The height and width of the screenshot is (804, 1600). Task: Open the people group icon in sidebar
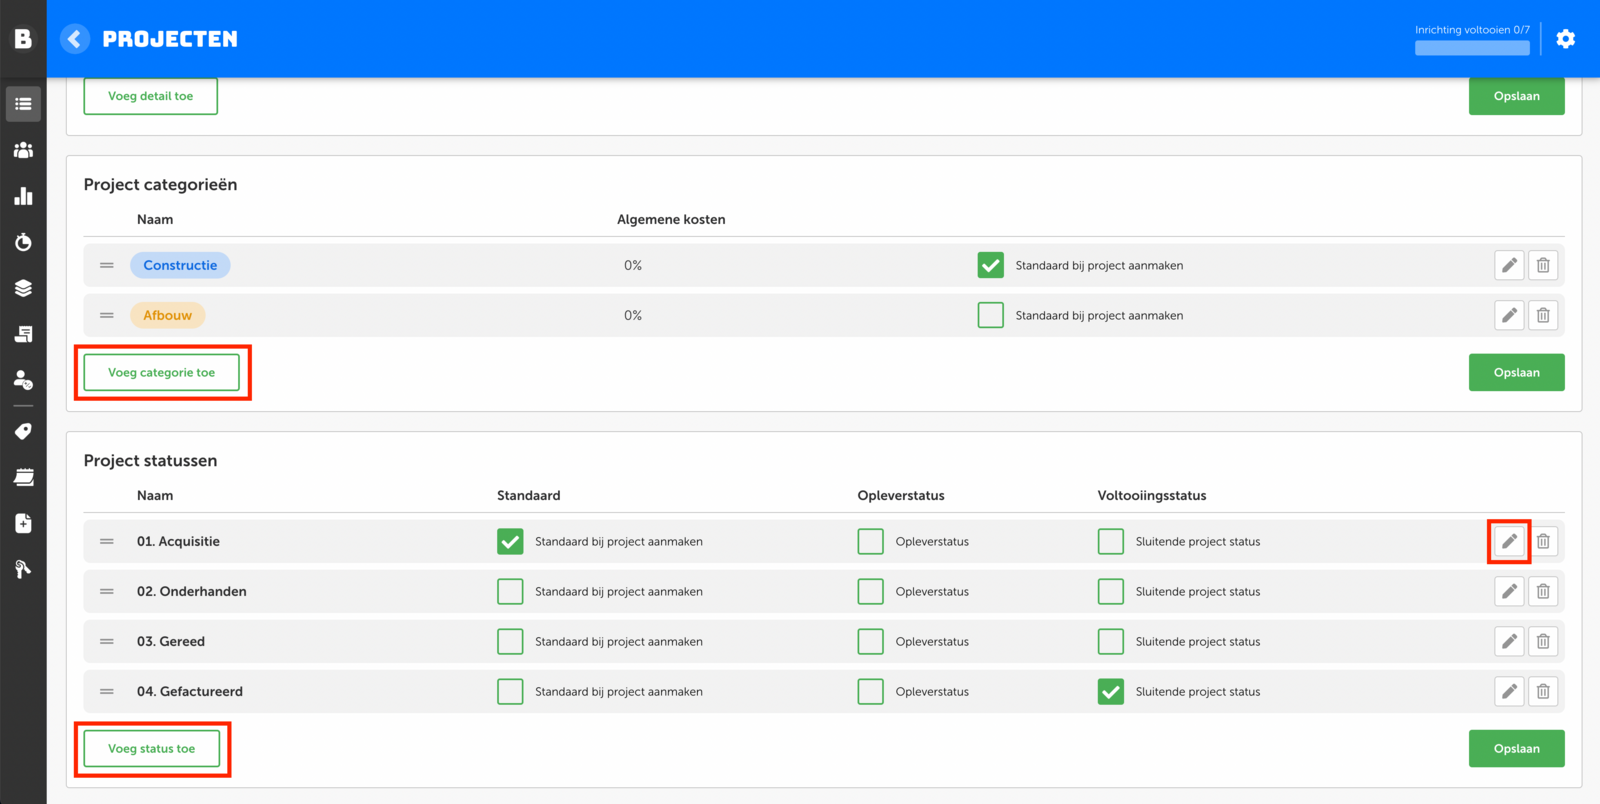pos(23,150)
